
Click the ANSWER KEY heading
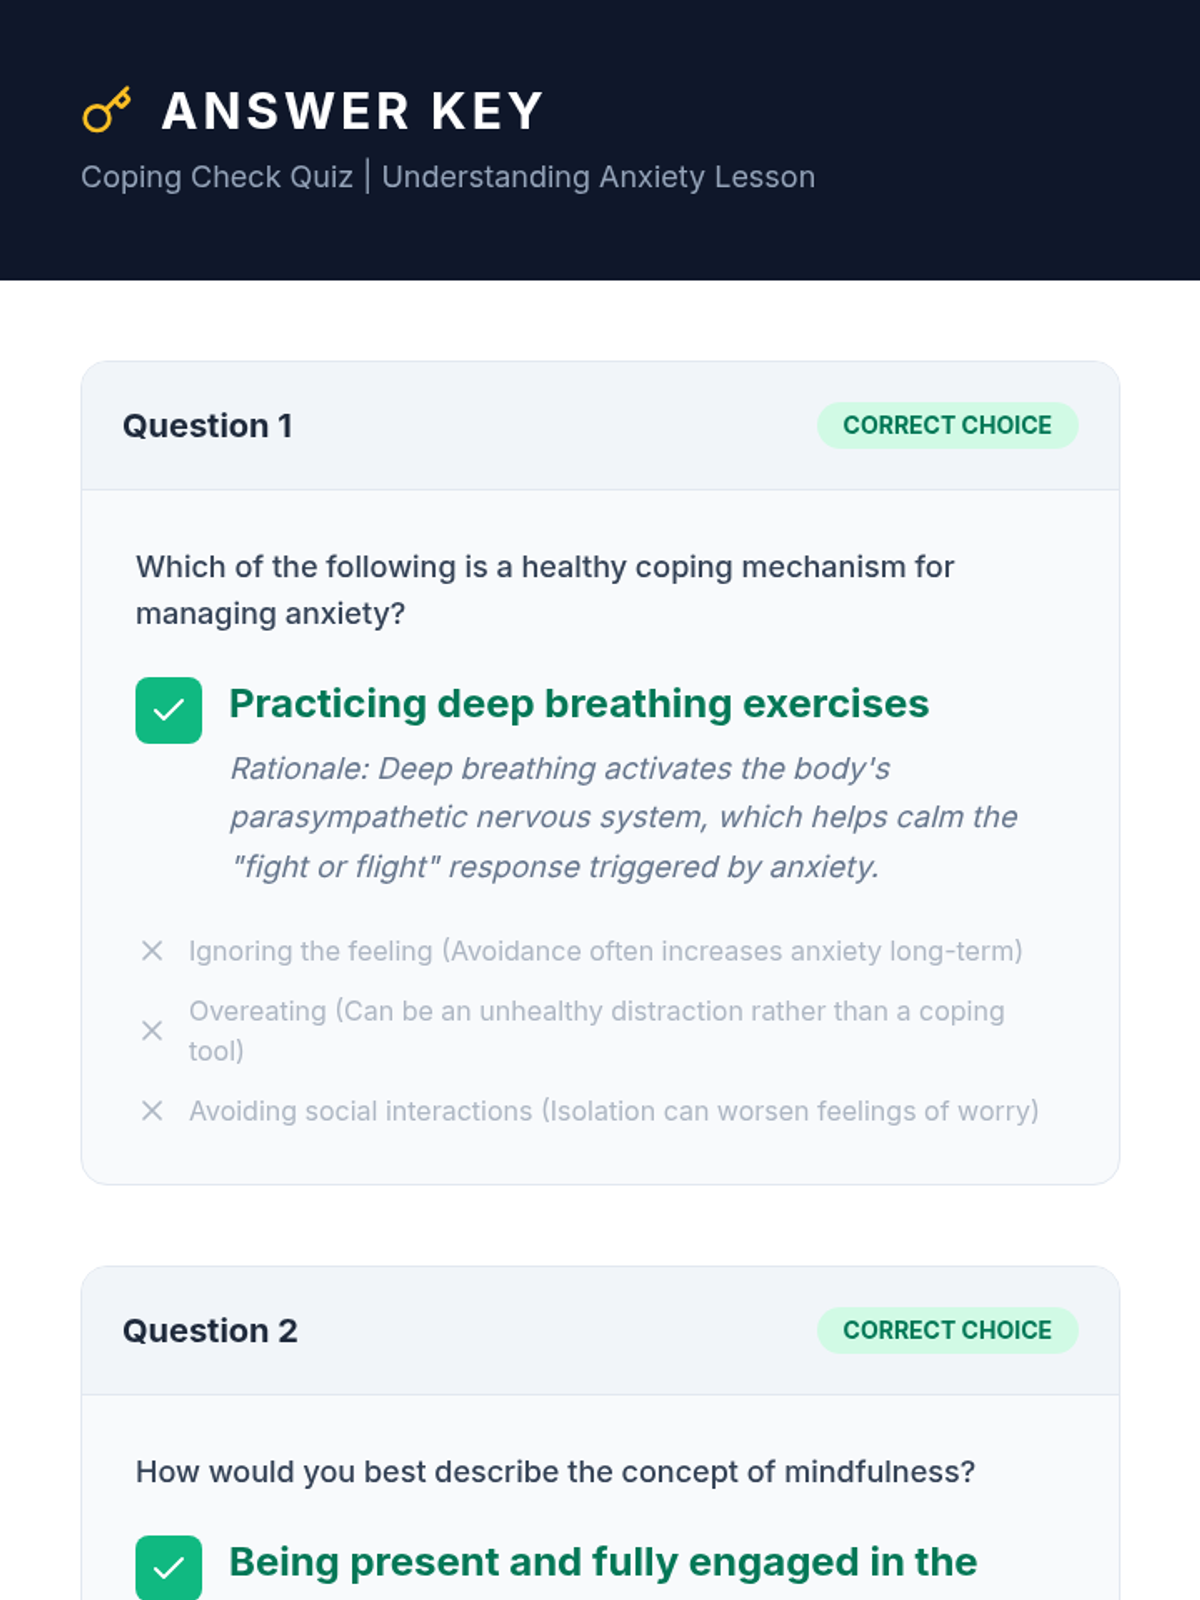click(x=352, y=111)
